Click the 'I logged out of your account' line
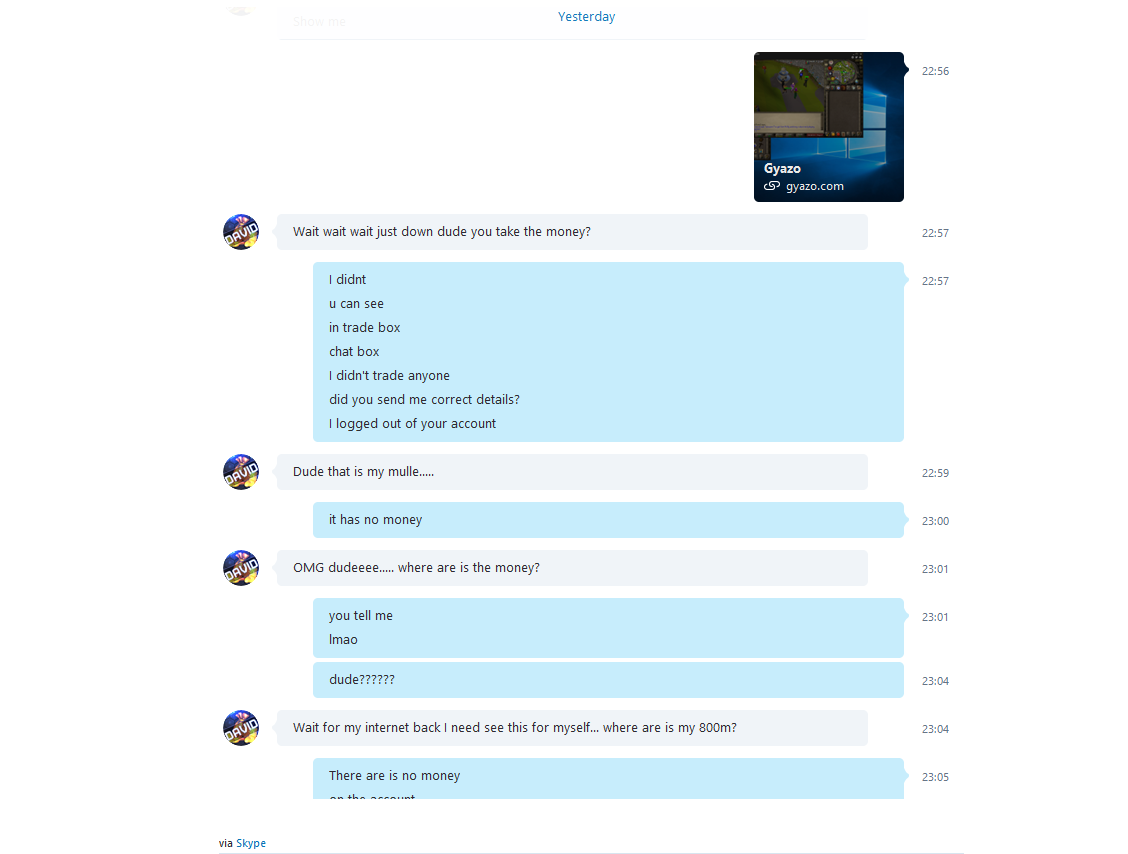The height and width of the screenshot is (854, 1128). point(412,424)
